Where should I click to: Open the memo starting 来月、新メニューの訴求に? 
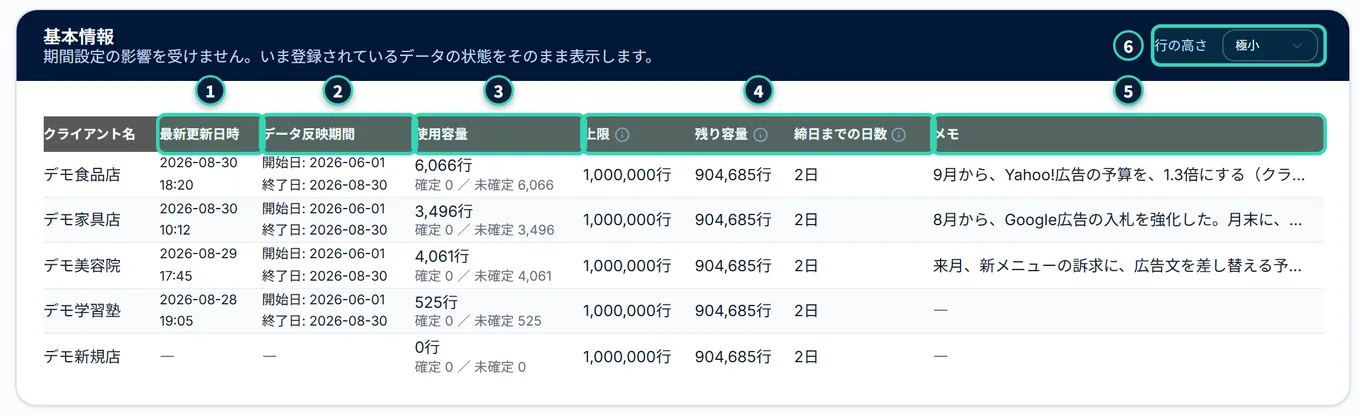click(1119, 266)
